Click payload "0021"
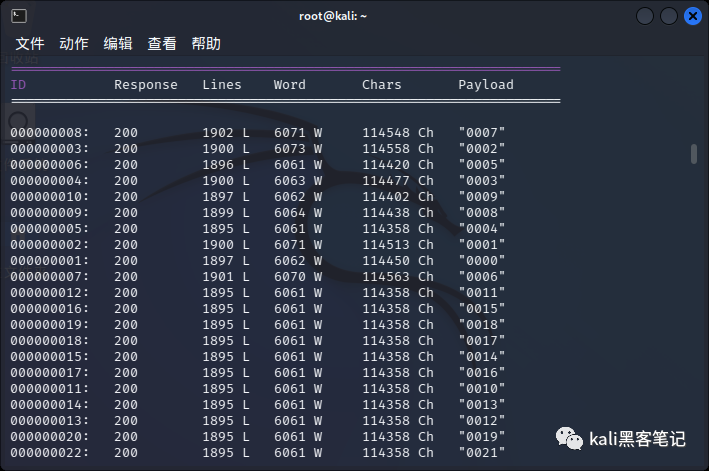This screenshot has width=709, height=471. [482, 452]
